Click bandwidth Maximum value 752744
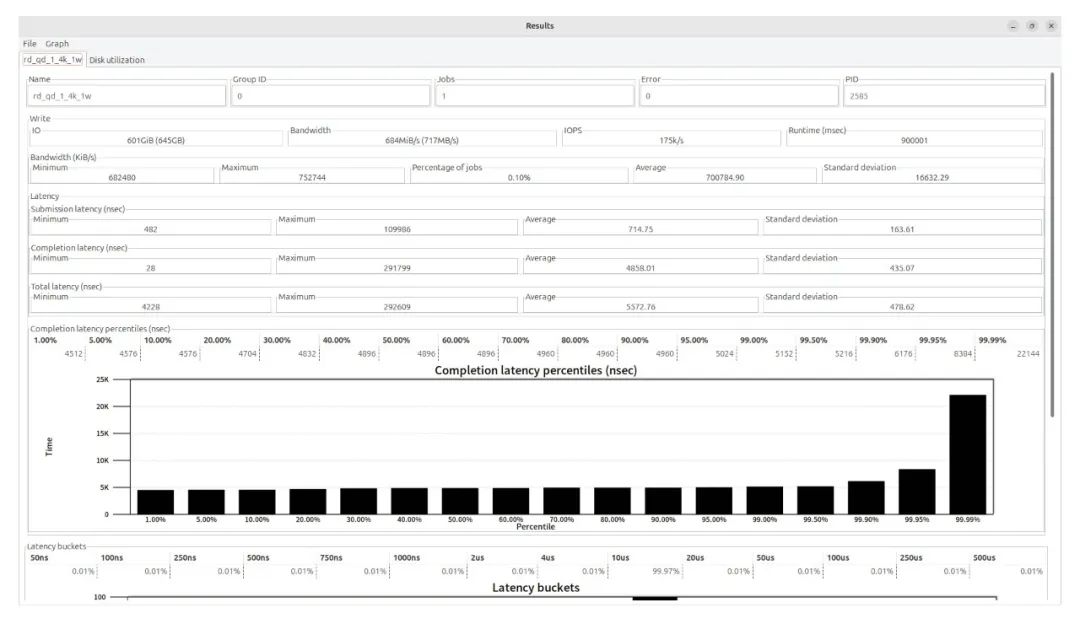This screenshot has width=1080, height=624. point(312,177)
